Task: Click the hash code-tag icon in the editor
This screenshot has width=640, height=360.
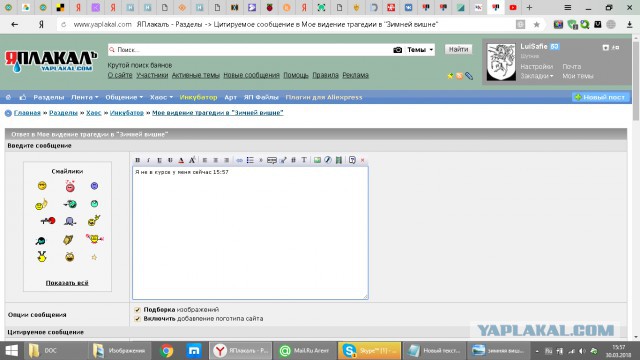Action: (x=293, y=160)
